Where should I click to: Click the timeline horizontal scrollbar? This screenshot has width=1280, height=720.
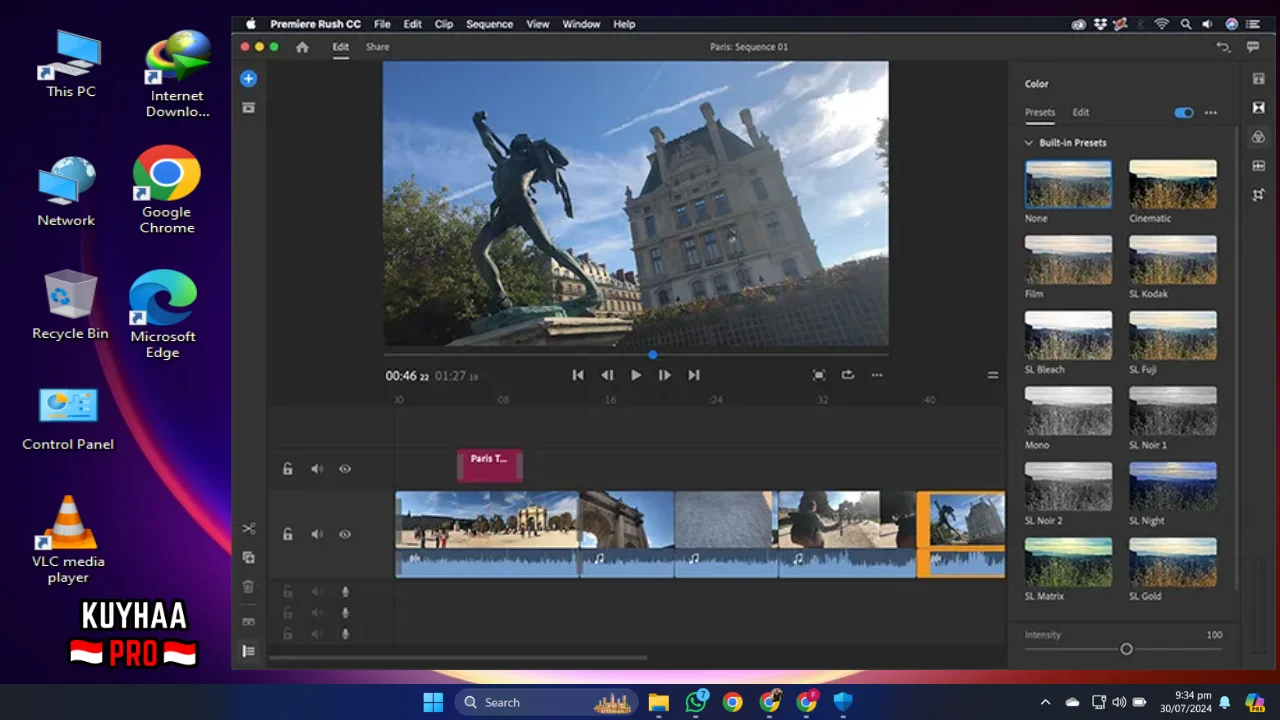point(458,658)
